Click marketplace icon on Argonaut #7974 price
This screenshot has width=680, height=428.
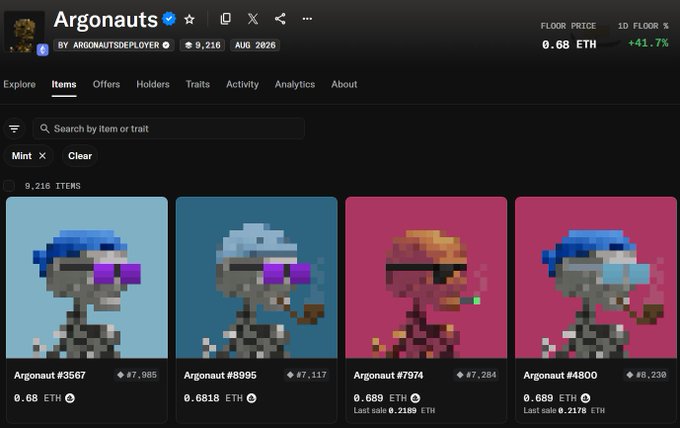click(415, 398)
